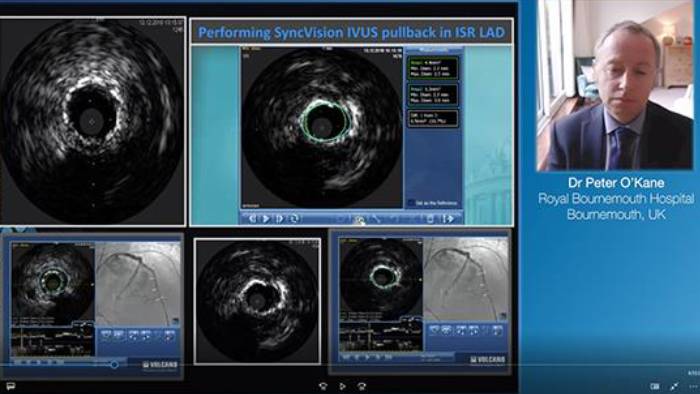Skip forward in the webinar video

362,386
